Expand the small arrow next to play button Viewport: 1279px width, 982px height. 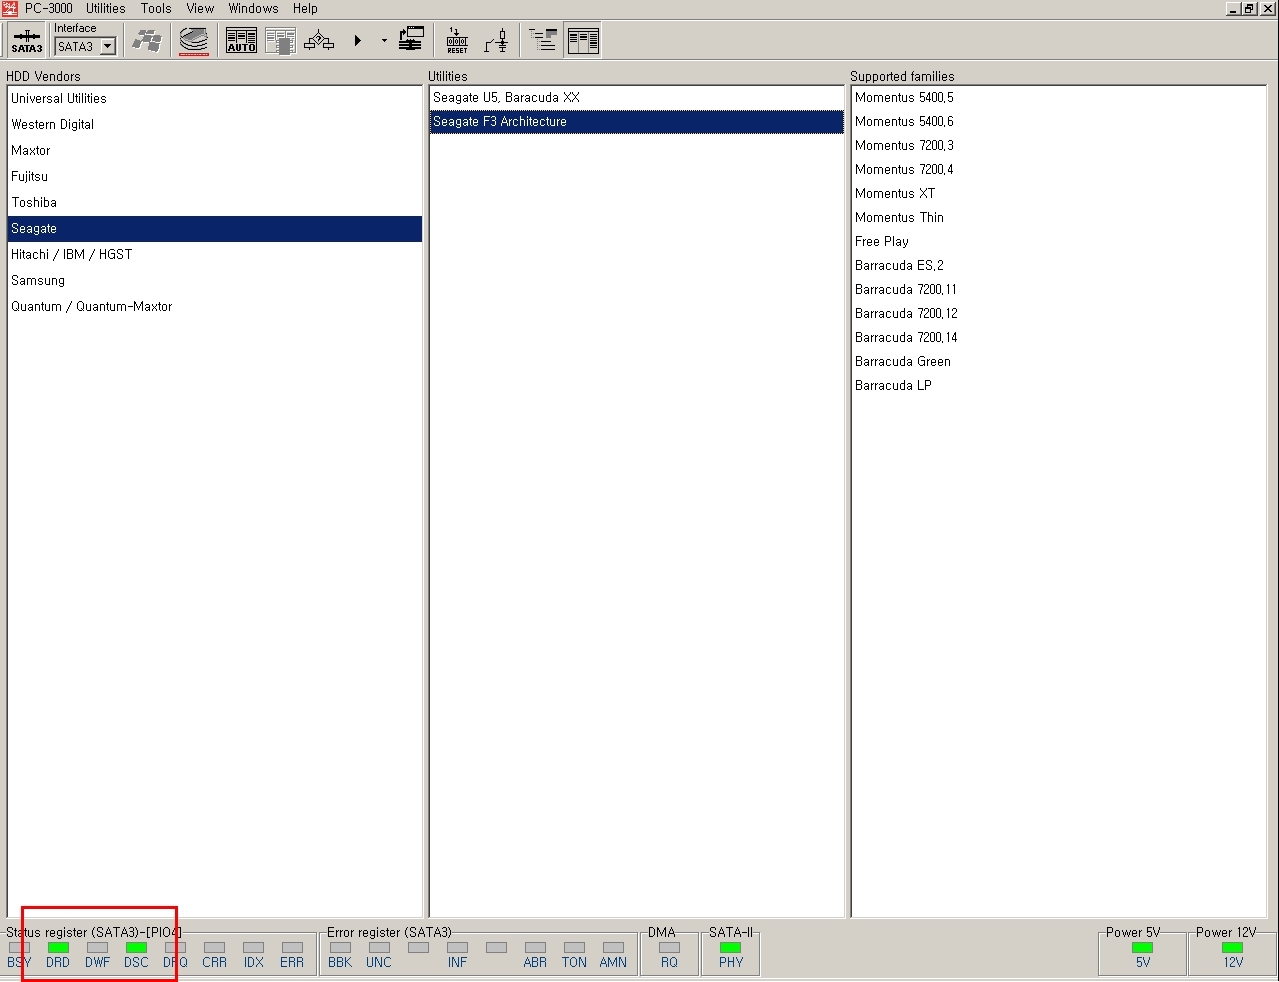[x=384, y=41]
